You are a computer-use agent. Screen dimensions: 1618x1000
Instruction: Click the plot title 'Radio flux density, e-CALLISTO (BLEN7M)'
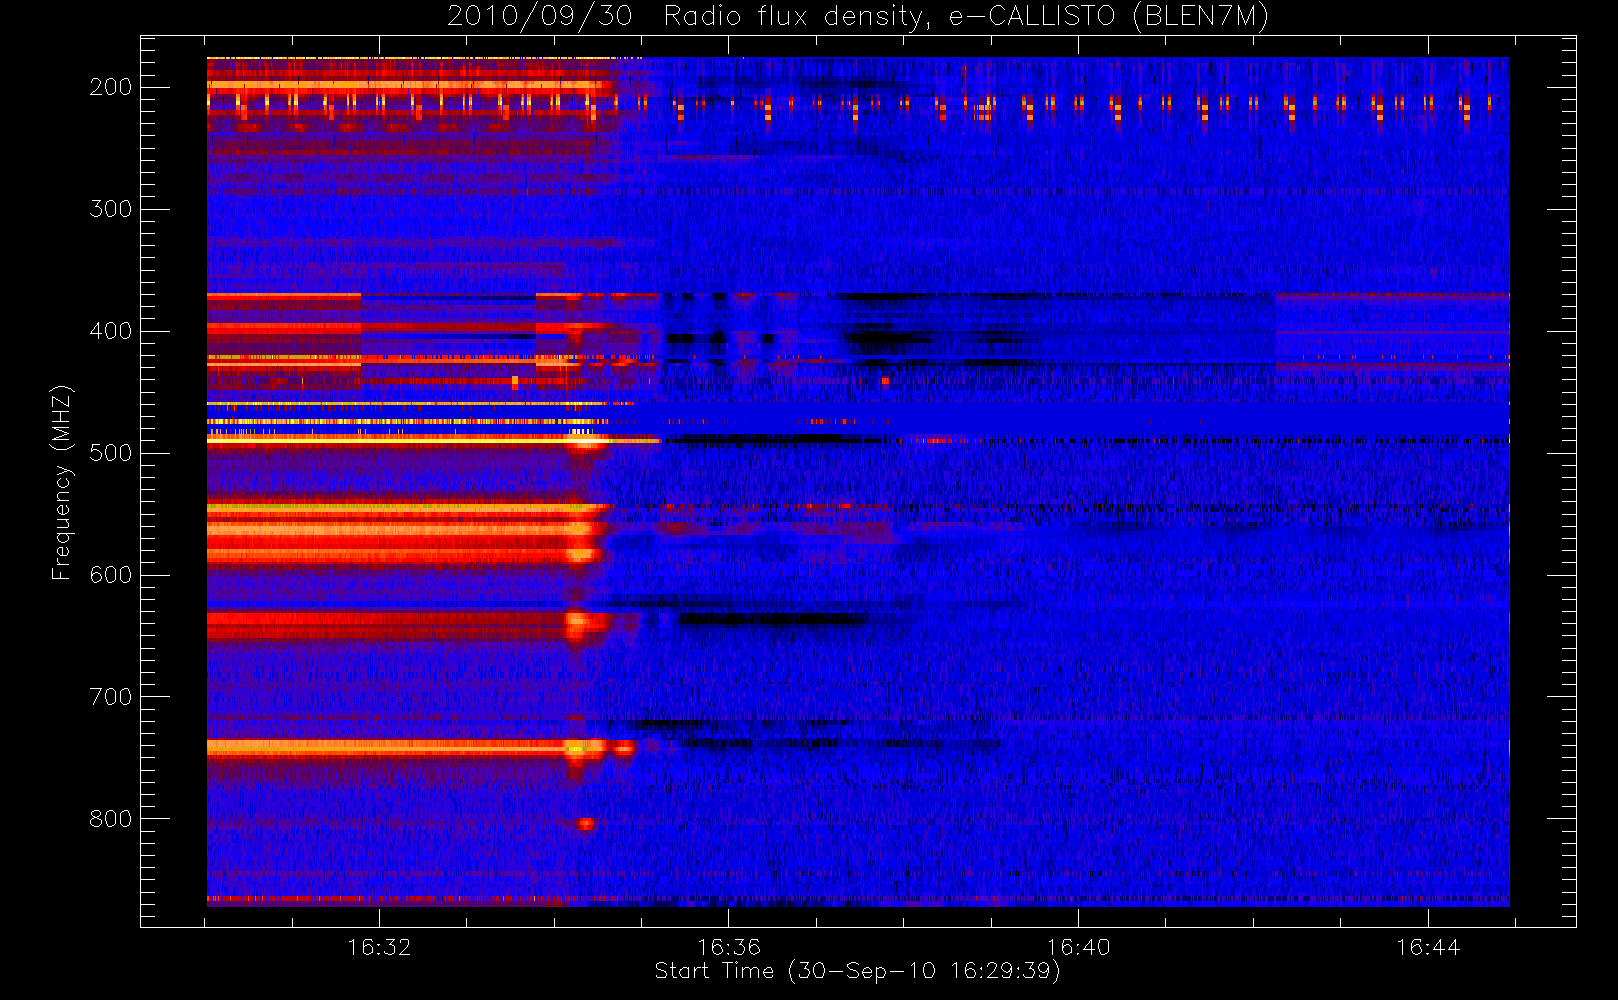click(965, 17)
